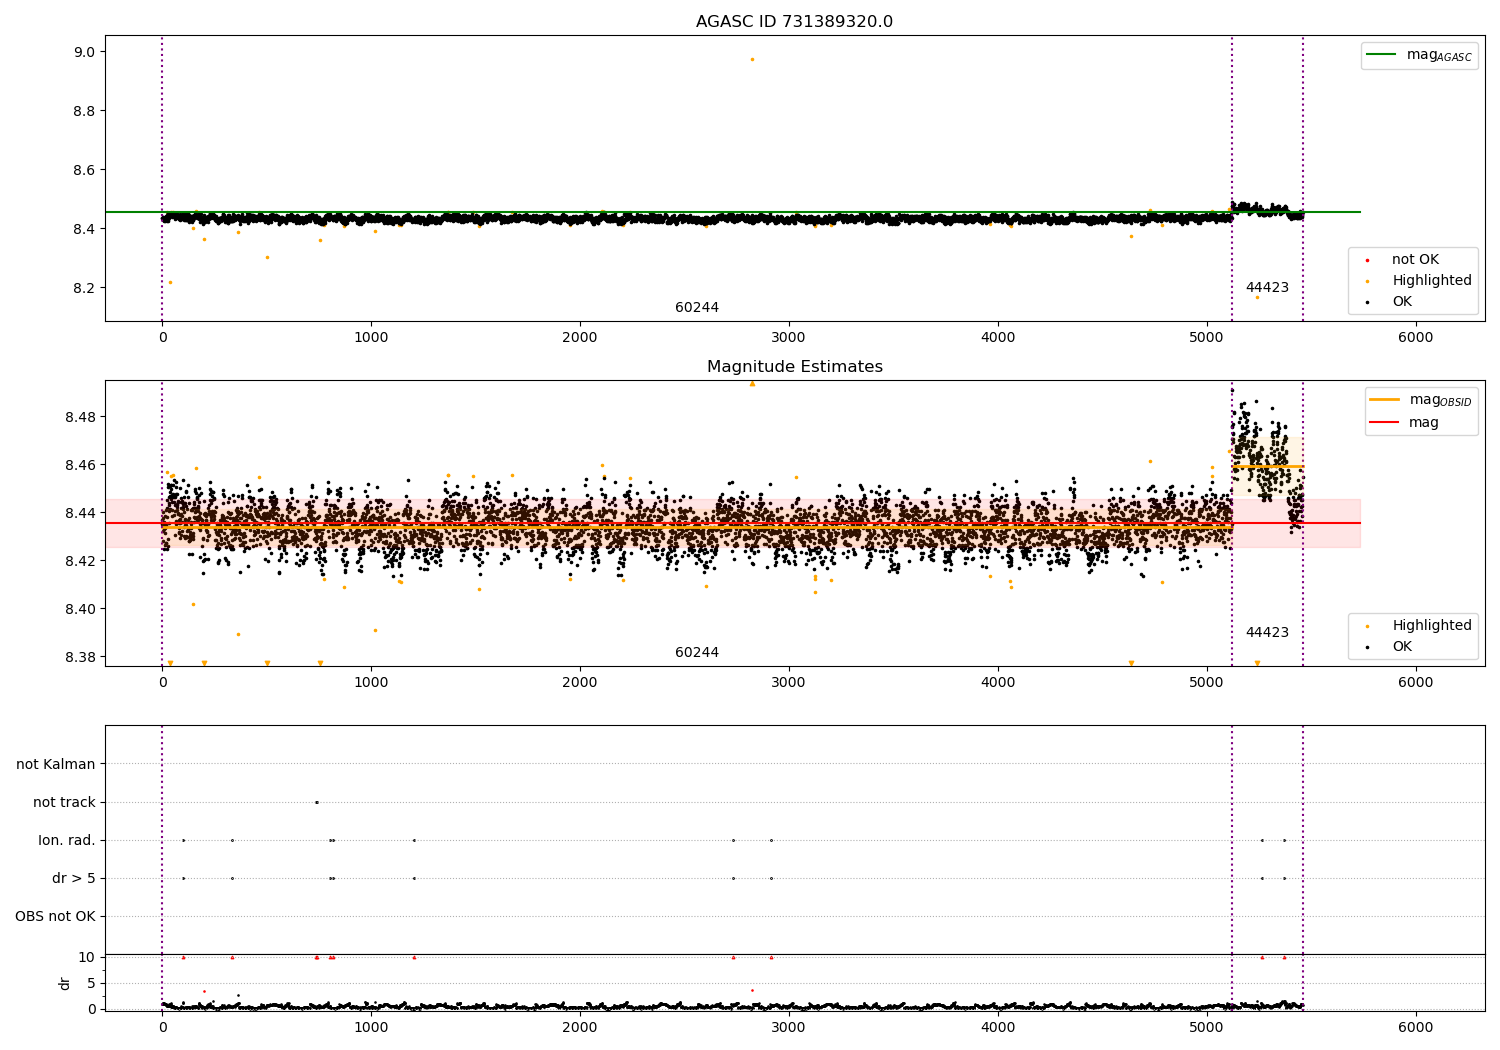The width and height of the screenshot is (1500, 1050).
Task: Click the 10 tick on the dr axis
Action: coord(87,957)
